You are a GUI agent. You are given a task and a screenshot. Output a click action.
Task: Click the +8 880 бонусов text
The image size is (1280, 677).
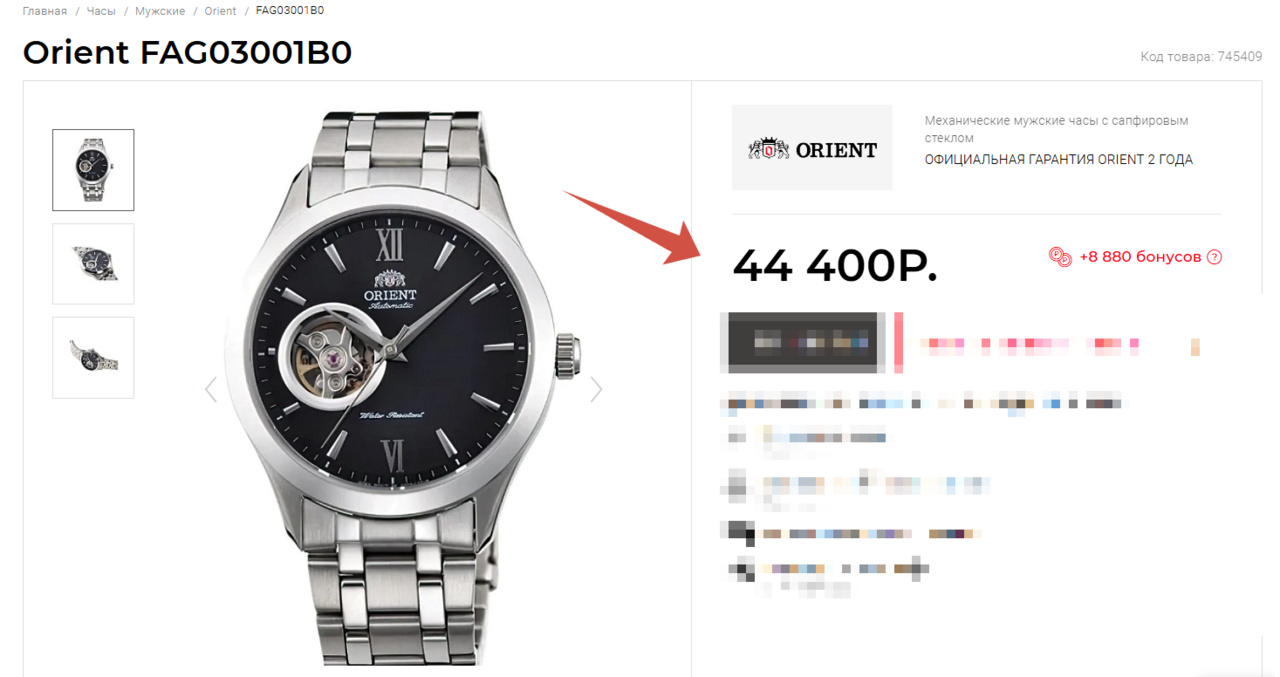(x=1140, y=257)
